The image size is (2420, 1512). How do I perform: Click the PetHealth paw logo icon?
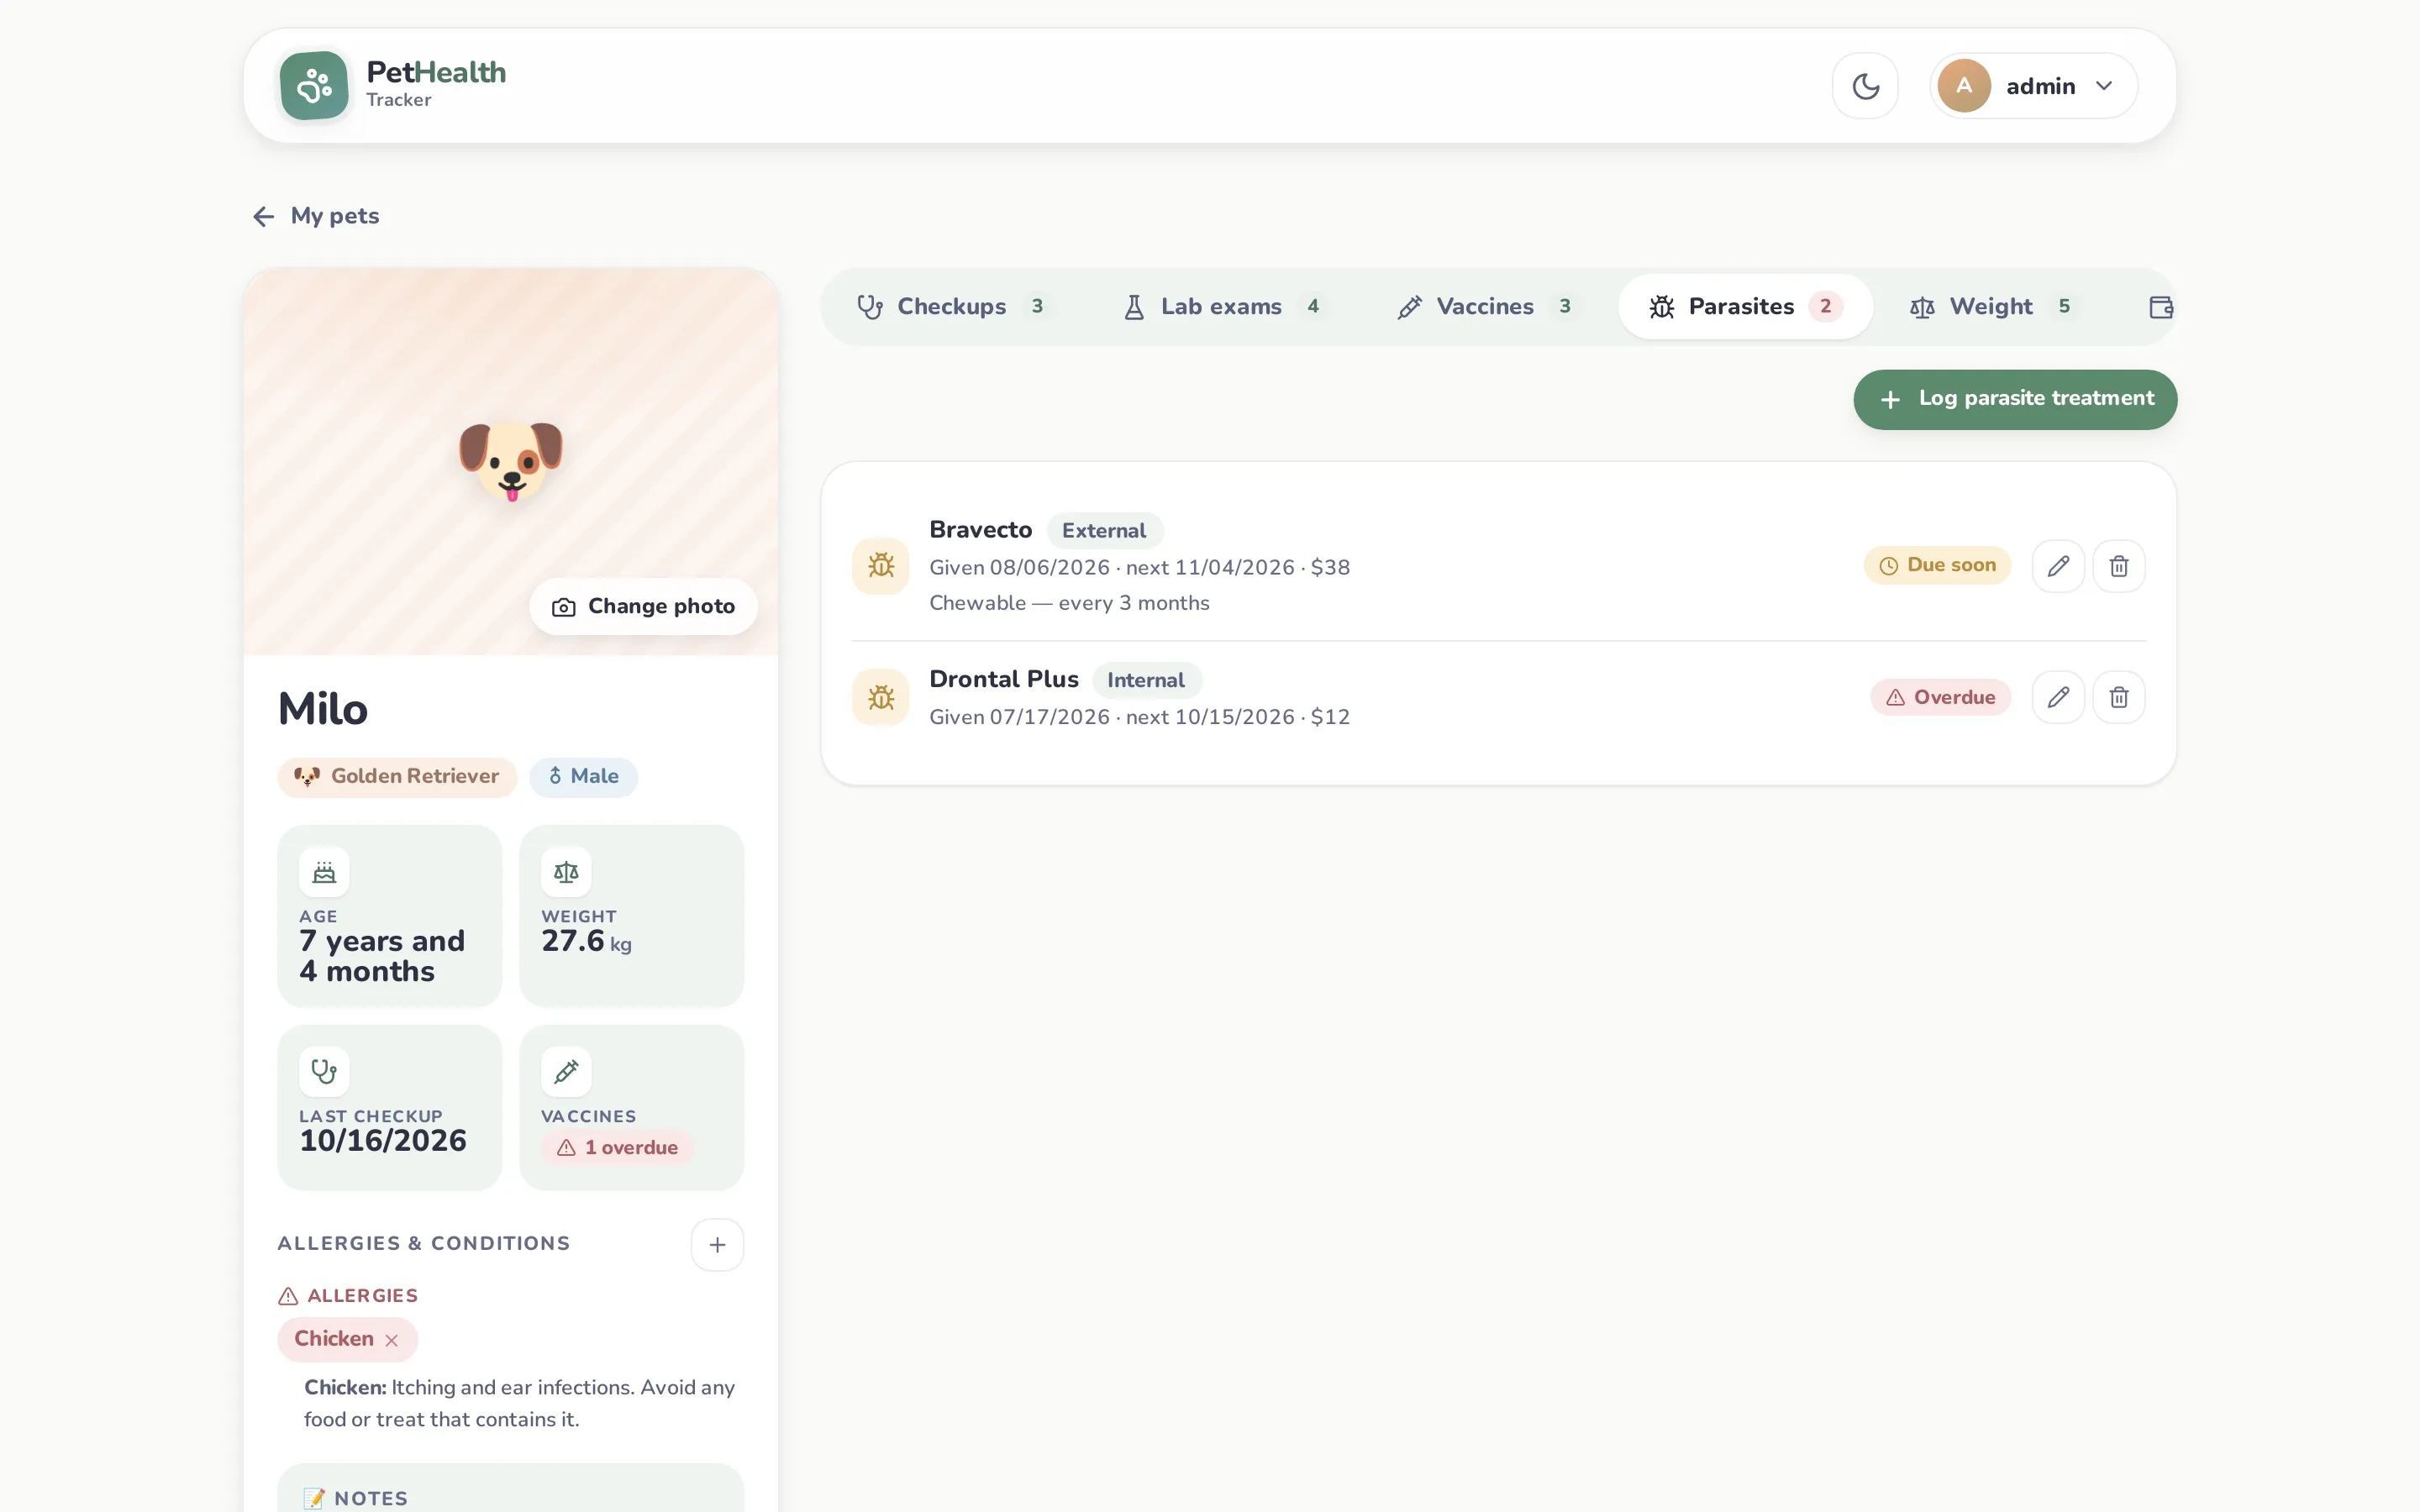[314, 86]
